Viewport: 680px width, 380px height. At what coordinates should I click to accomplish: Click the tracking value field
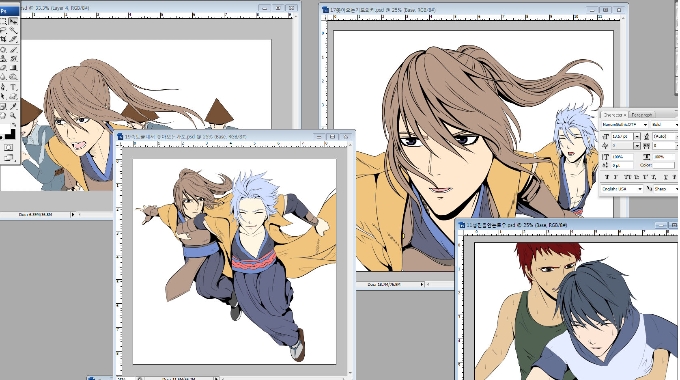664,146
